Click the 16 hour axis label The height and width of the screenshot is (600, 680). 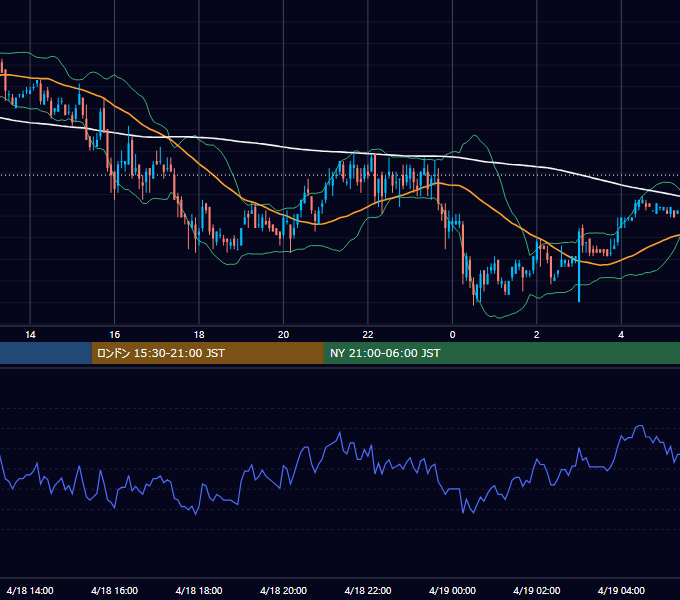(114, 335)
